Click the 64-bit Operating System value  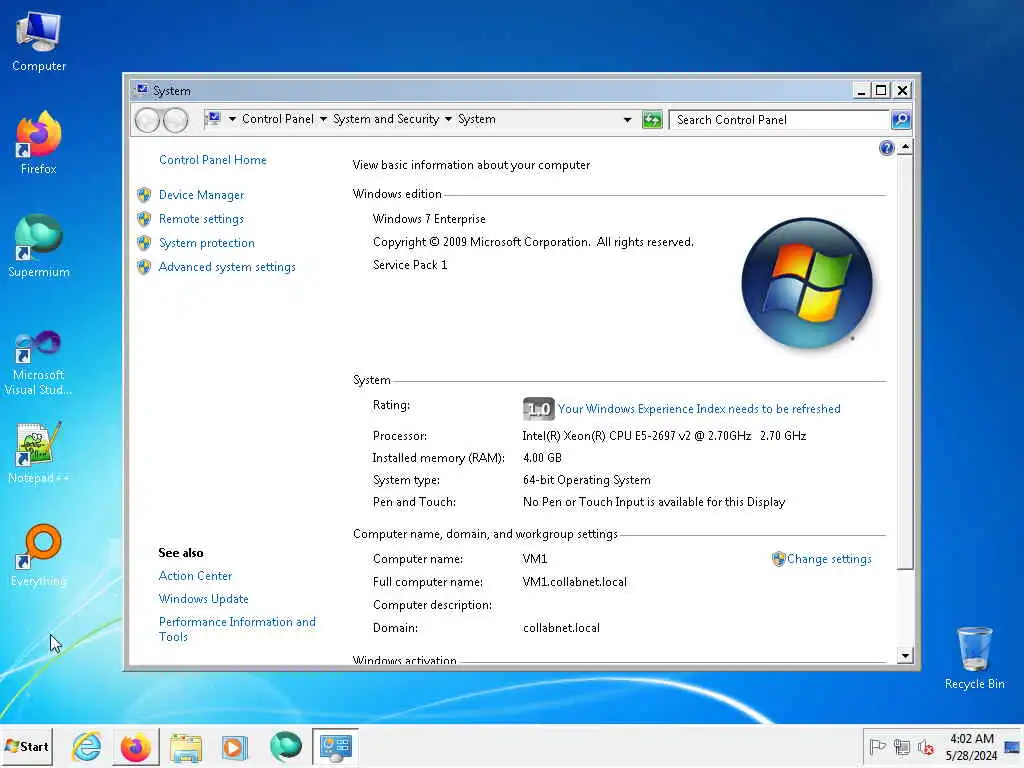click(x=586, y=480)
